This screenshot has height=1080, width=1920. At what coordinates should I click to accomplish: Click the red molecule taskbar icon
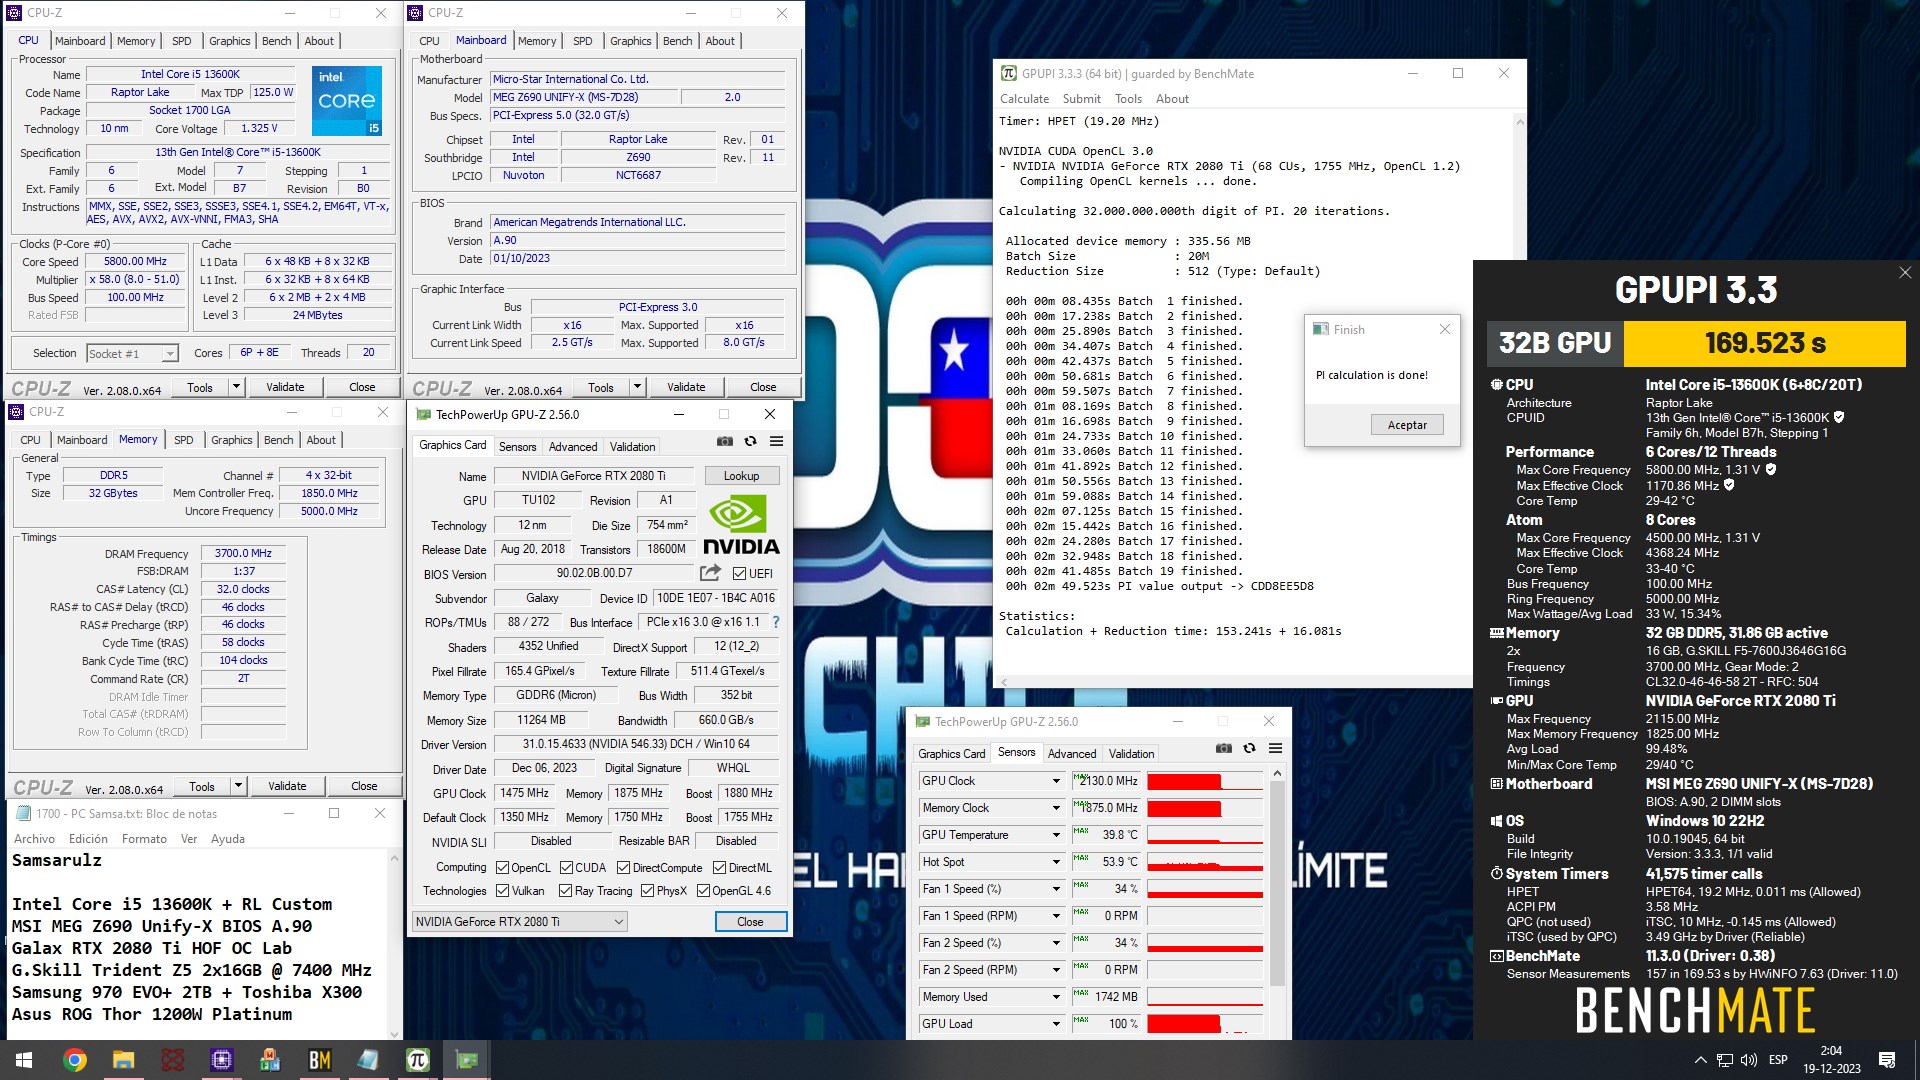point(172,1060)
